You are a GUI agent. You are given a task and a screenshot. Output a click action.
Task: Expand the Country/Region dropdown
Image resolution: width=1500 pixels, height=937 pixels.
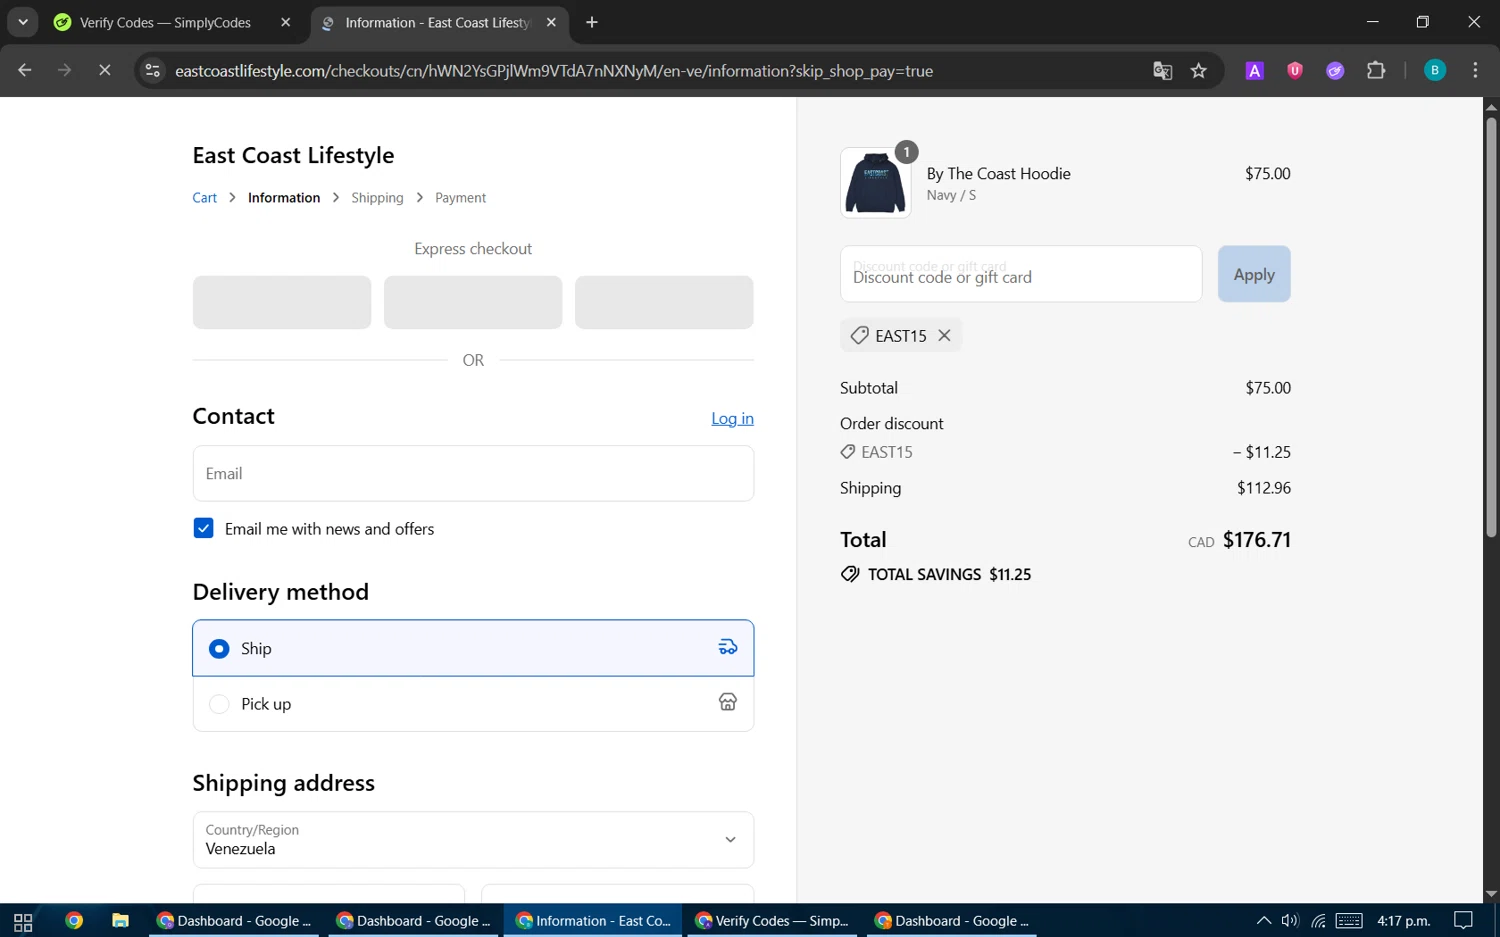473,840
